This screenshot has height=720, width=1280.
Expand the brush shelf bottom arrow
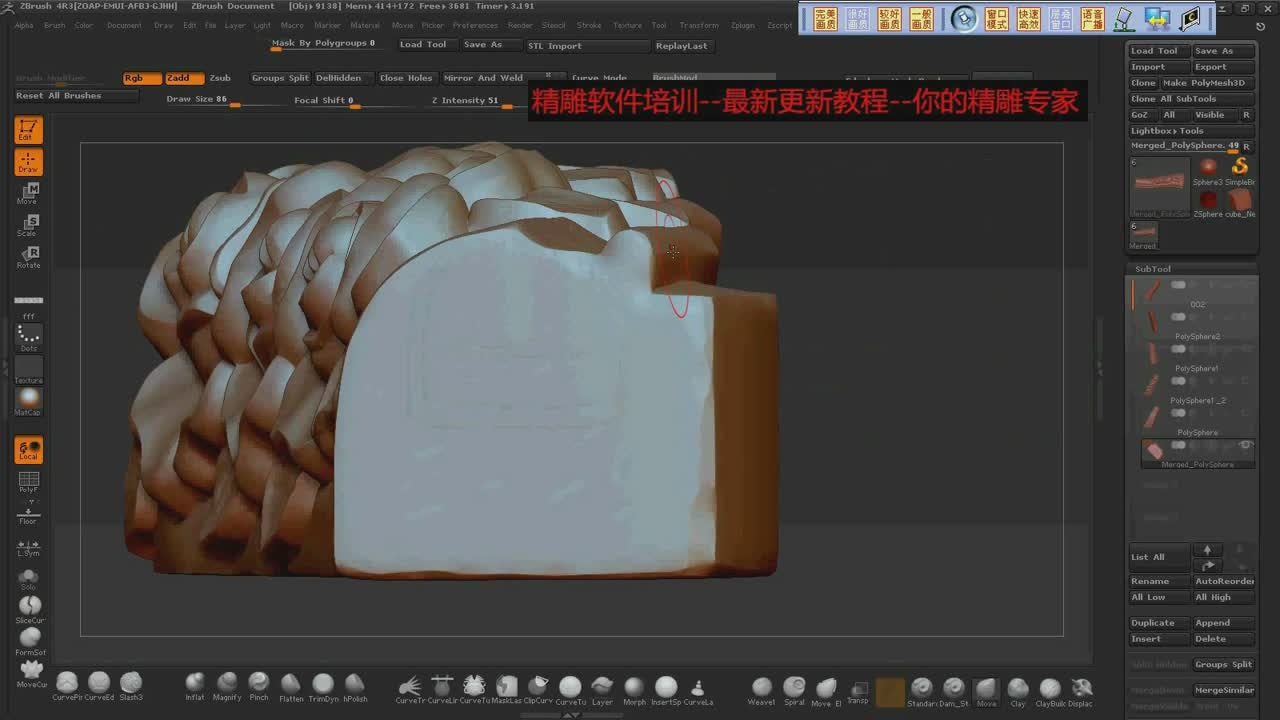click(573, 715)
